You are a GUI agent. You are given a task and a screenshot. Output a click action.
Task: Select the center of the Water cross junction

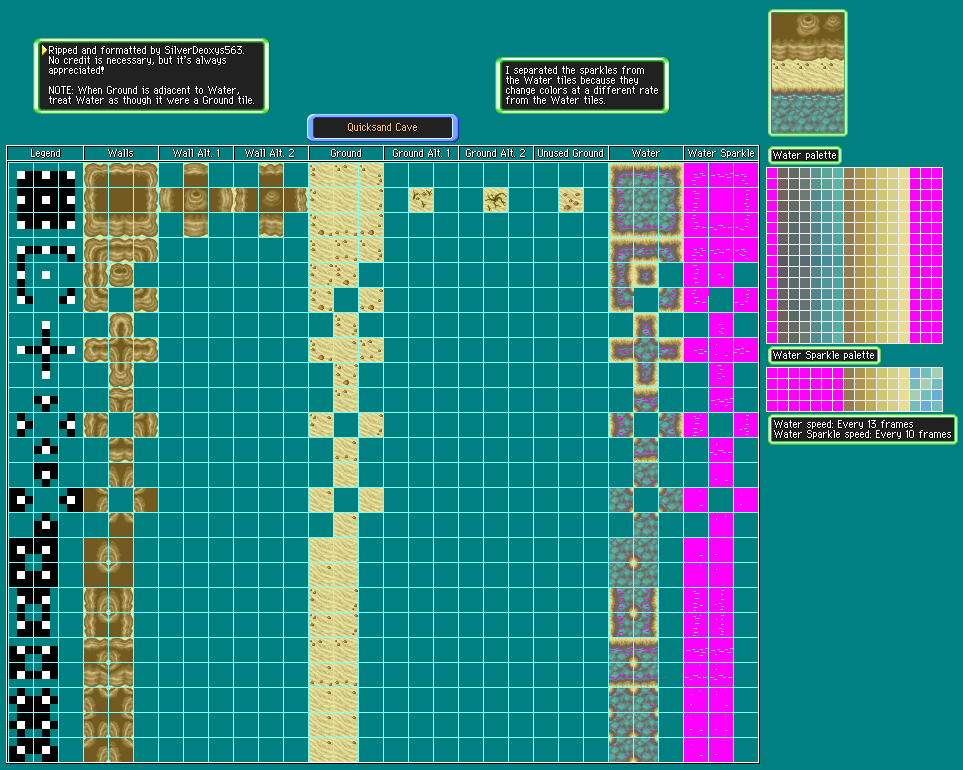click(x=646, y=350)
